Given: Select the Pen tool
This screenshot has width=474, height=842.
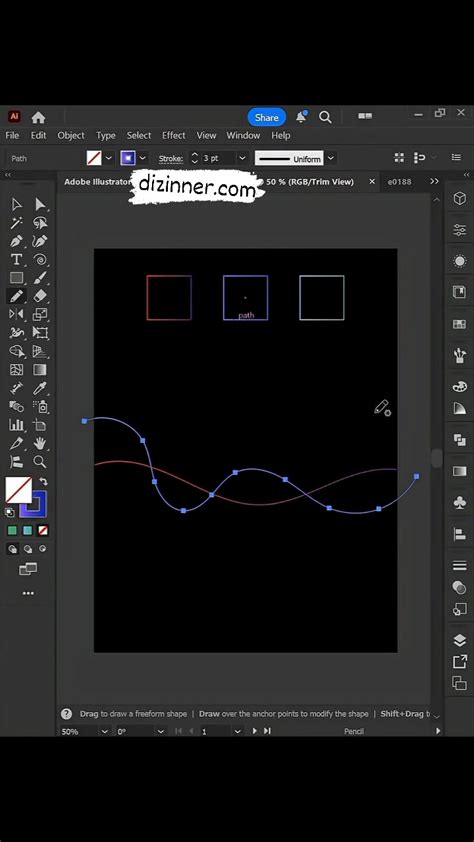Looking at the screenshot, I should pyautogui.click(x=17, y=241).
